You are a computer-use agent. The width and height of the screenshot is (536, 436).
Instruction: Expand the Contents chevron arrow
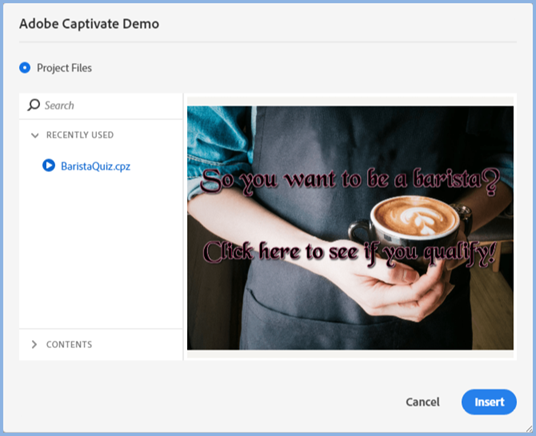point(34,344)
